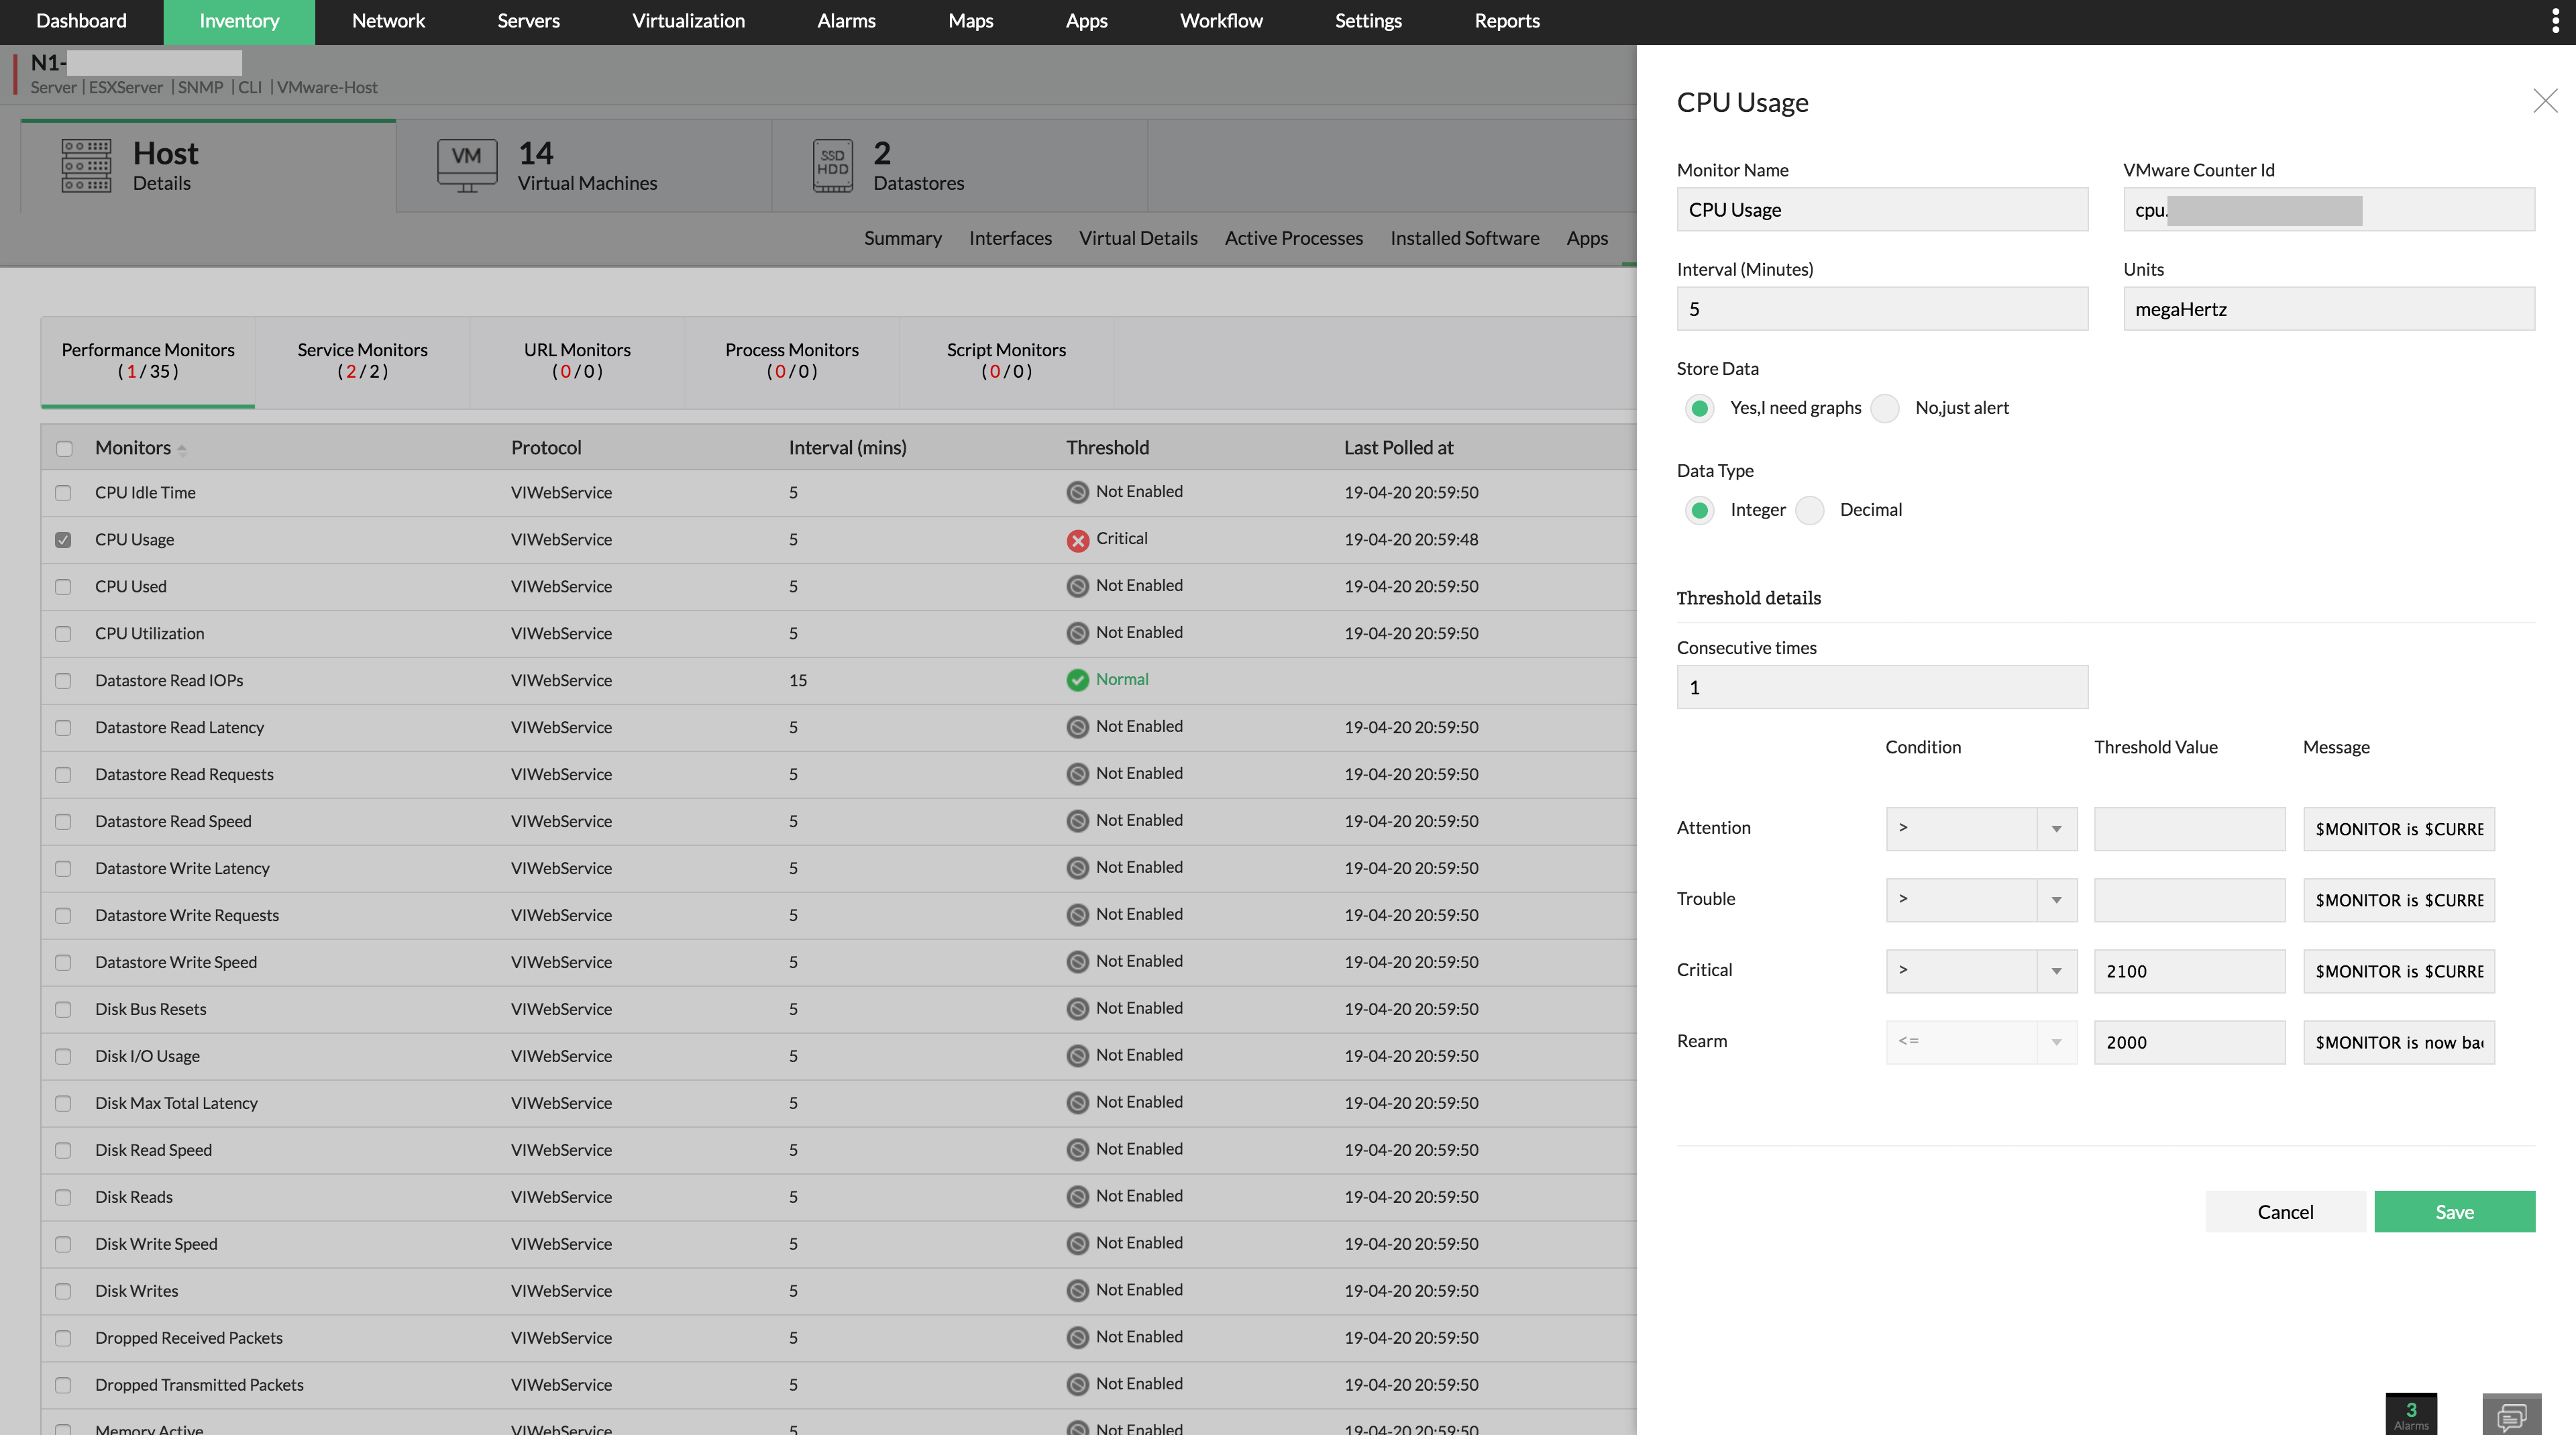Open the three-dot menu in top right corner
Viewport: 2576px width, 1435px height.
coord(2557,20)
